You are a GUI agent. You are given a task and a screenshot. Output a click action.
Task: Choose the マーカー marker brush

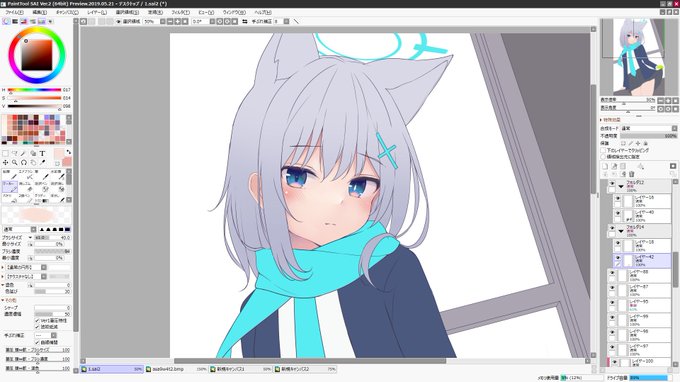(10, 186)
